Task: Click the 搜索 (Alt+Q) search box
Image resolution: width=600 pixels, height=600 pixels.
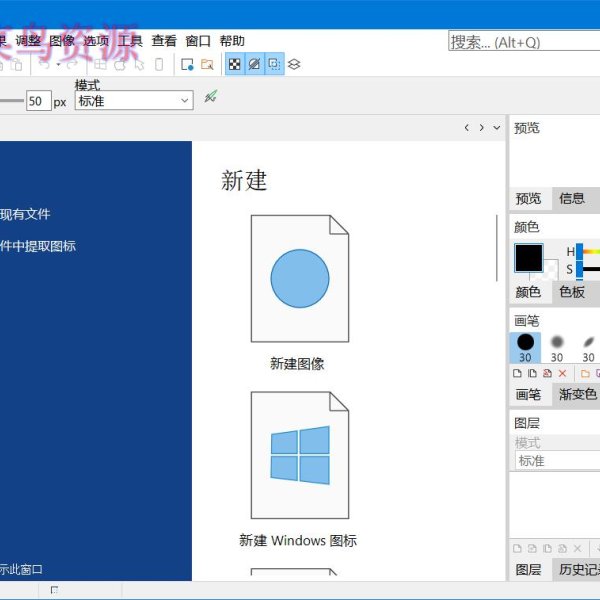Action: pyautogui.click(x=524, y=41)
